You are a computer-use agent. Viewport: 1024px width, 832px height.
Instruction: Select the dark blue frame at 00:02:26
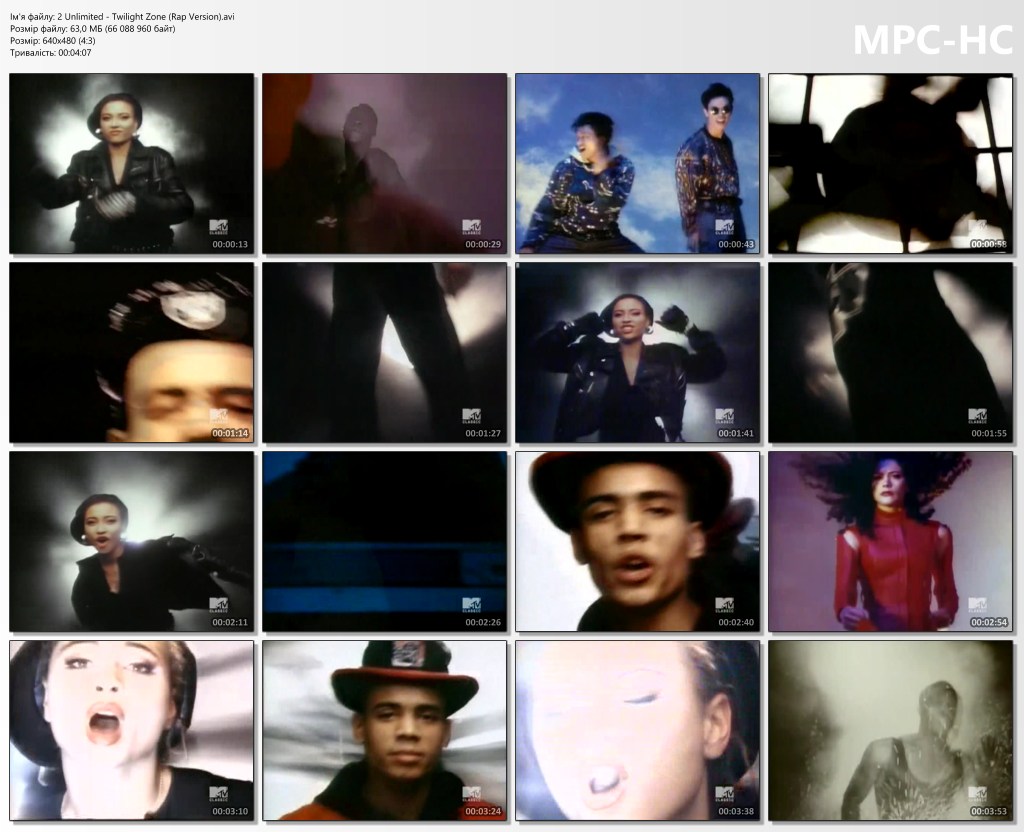click(x=385, y=541)
